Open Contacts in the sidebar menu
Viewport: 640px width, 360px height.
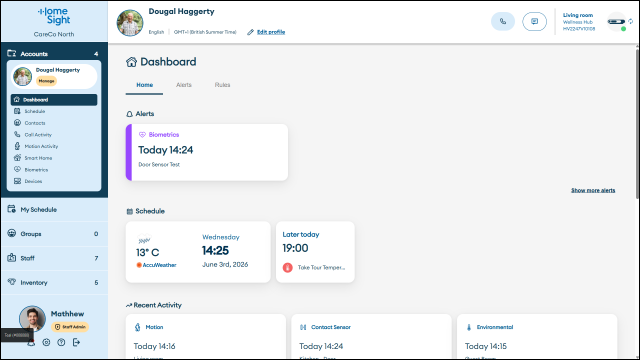[54, 123]
